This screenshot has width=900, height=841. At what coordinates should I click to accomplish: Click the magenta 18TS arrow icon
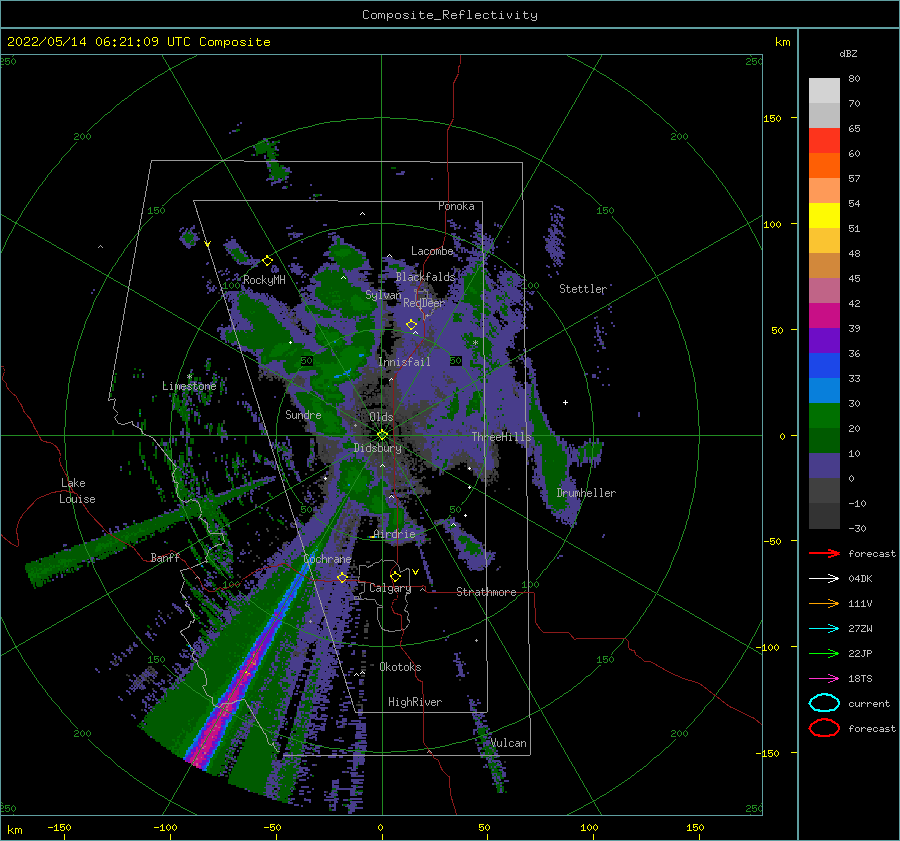[824, 679]
